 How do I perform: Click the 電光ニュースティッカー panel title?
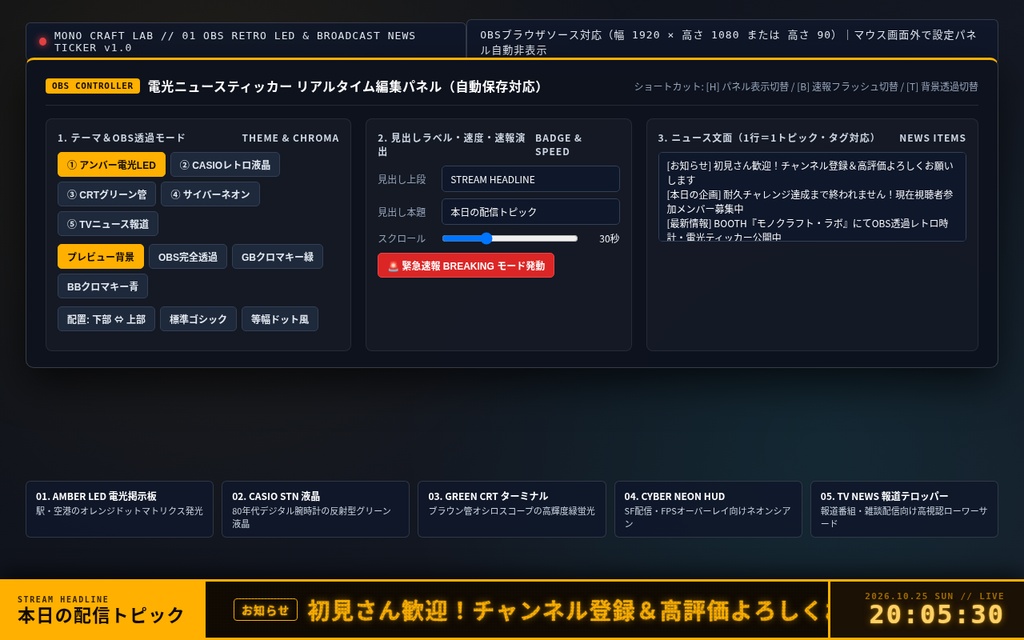344,86
